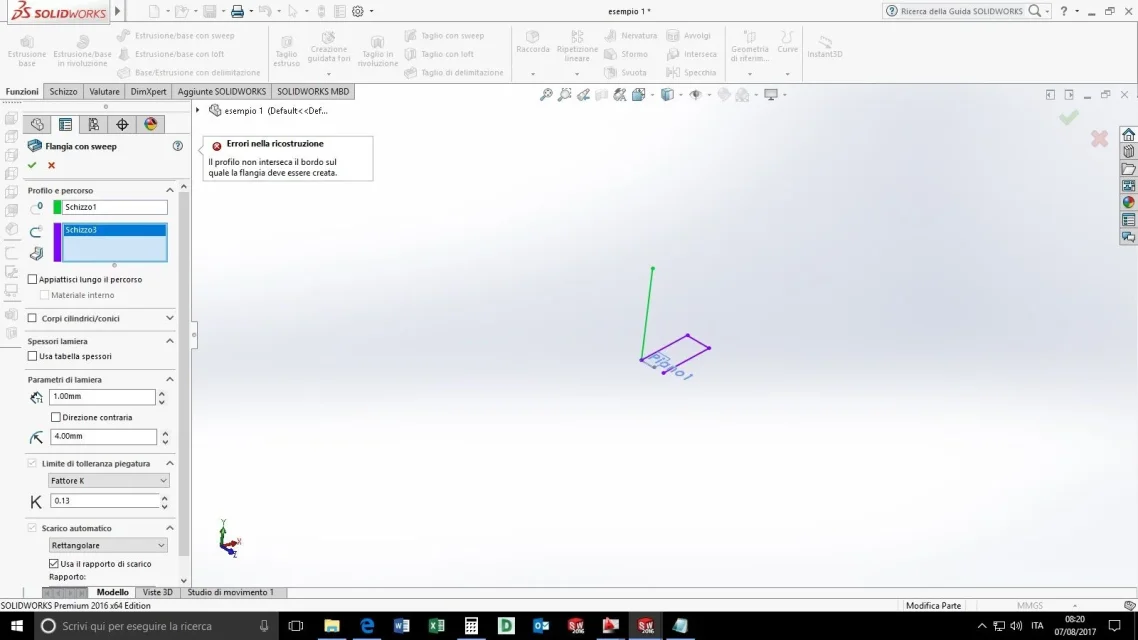The width and height of the screenshot is (1138, 640).
Task: Click the 4.00mm bend radius field
Action: (x=103, y=437)
